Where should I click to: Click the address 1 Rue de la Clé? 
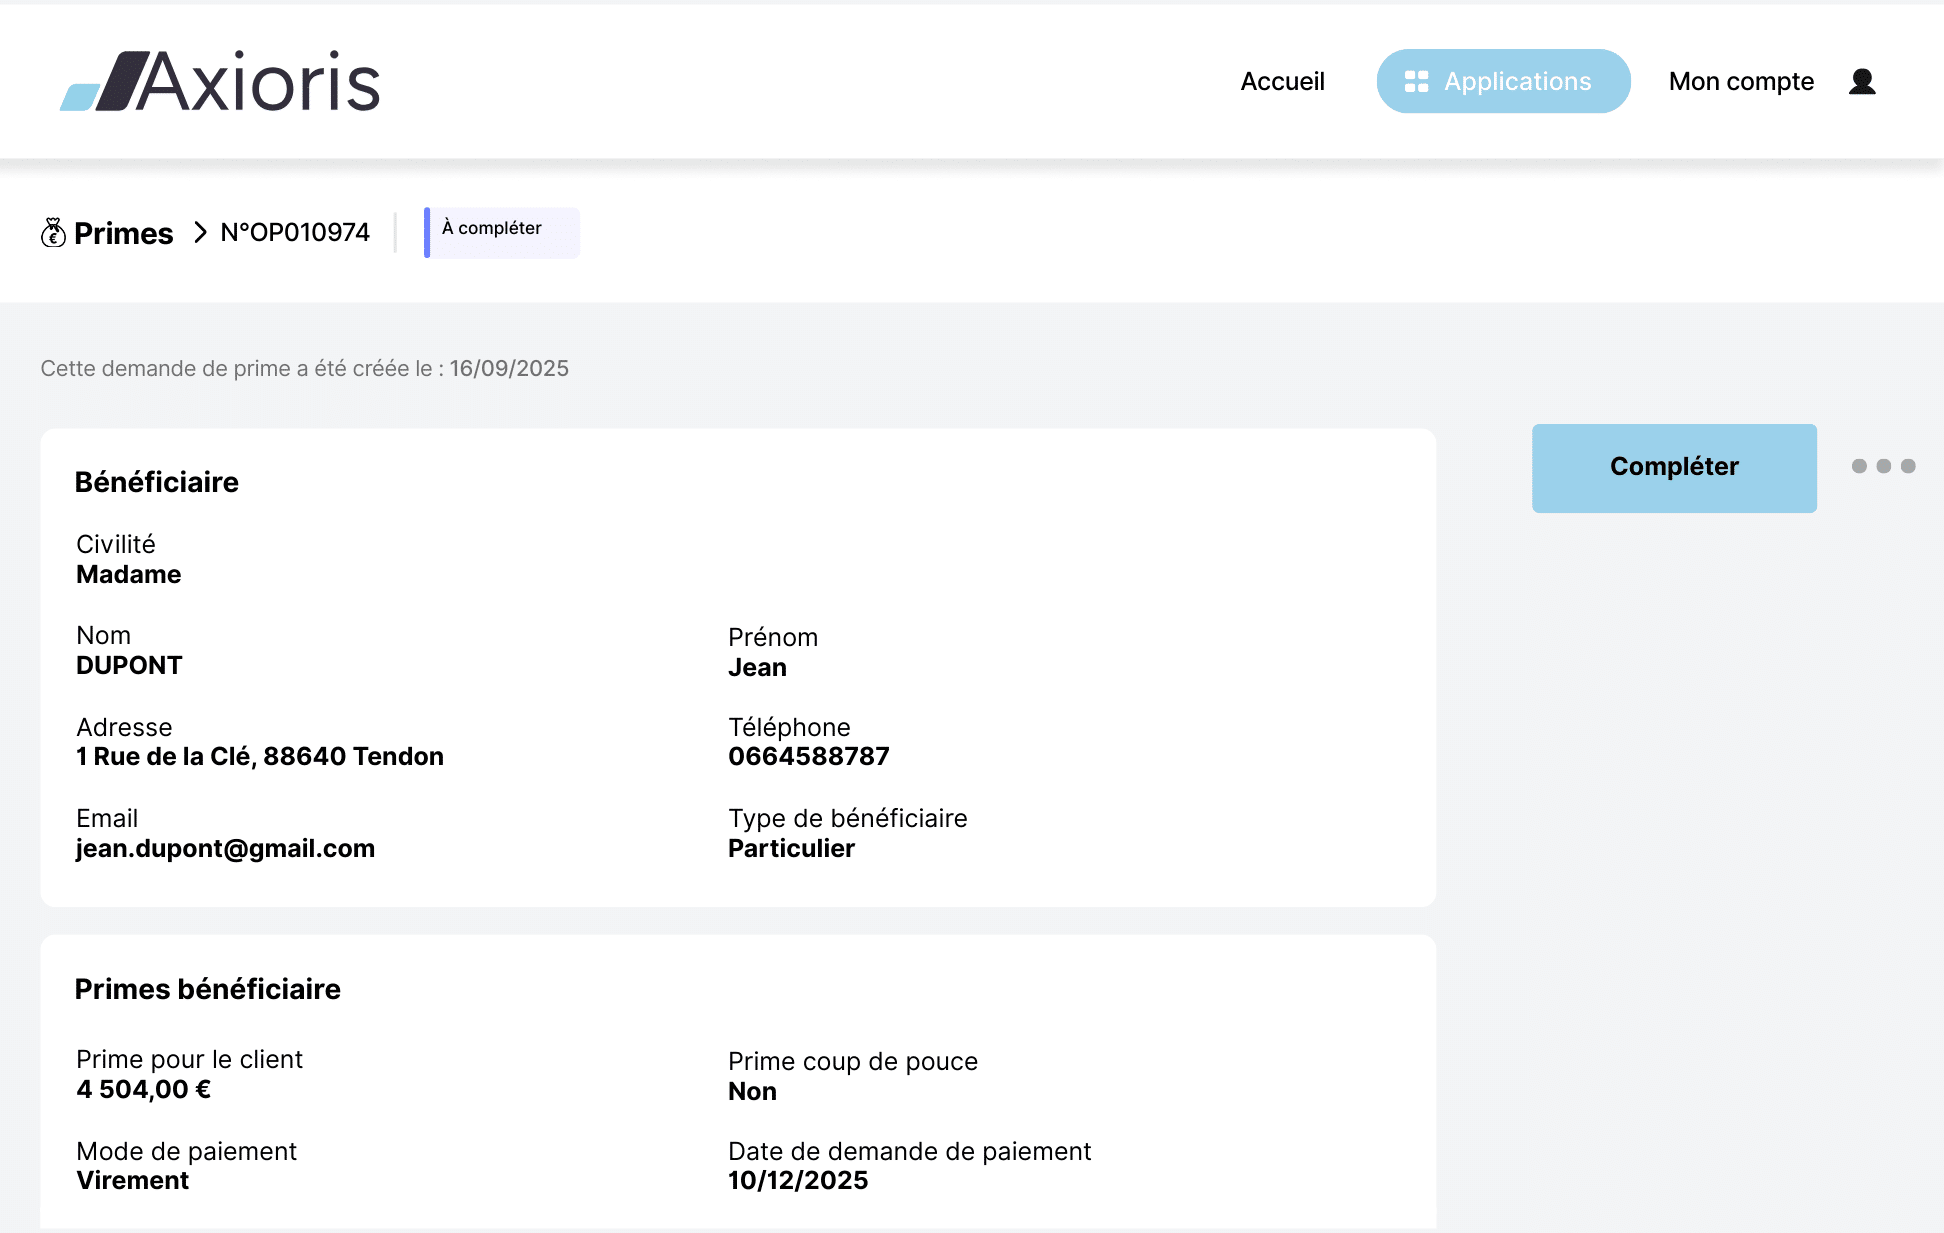click(x=259, y=756)
